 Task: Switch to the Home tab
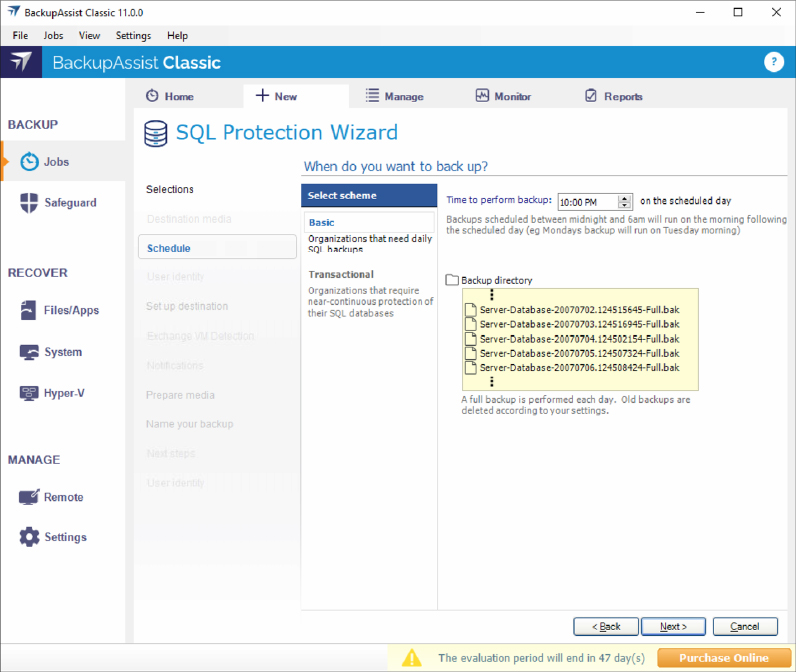[x=170, y=97]
